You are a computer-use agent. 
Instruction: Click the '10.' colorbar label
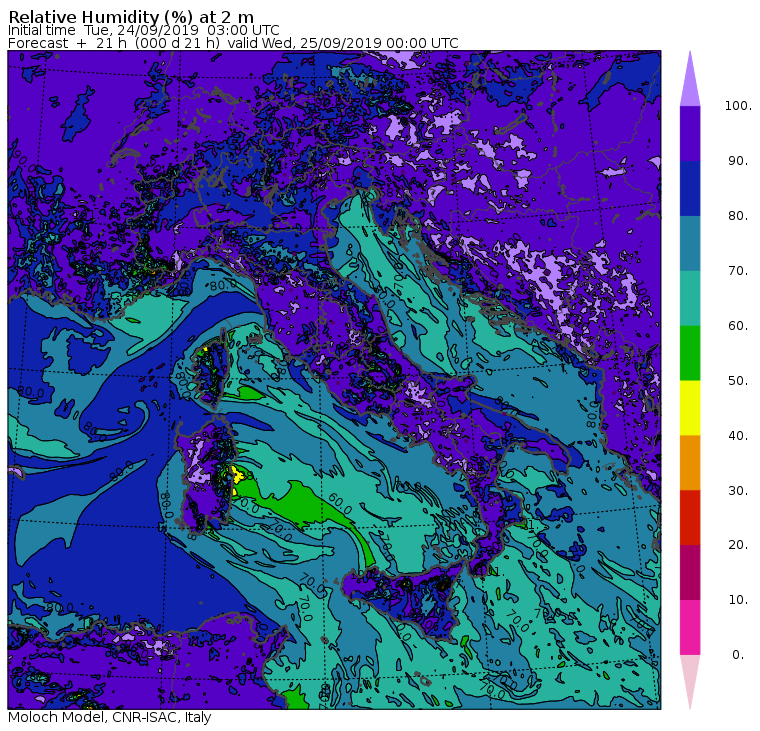738,600
